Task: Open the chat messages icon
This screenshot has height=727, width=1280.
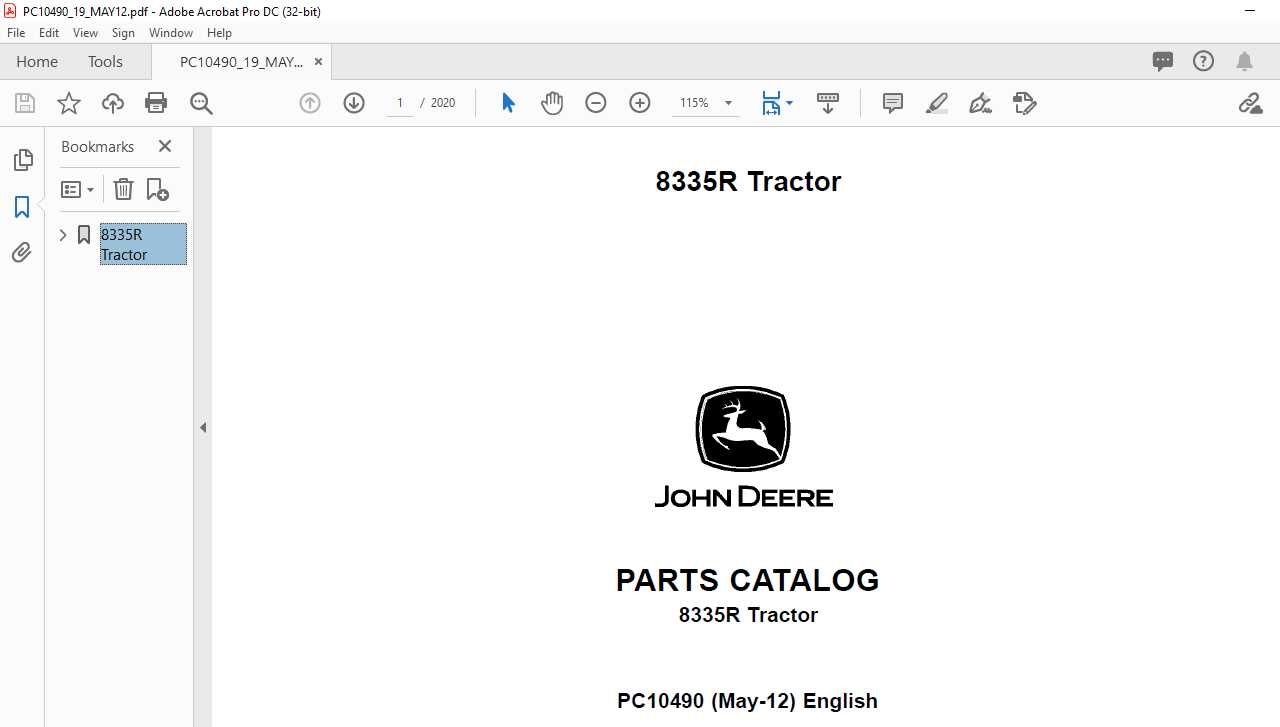Action: click(x=1163, y=62)
